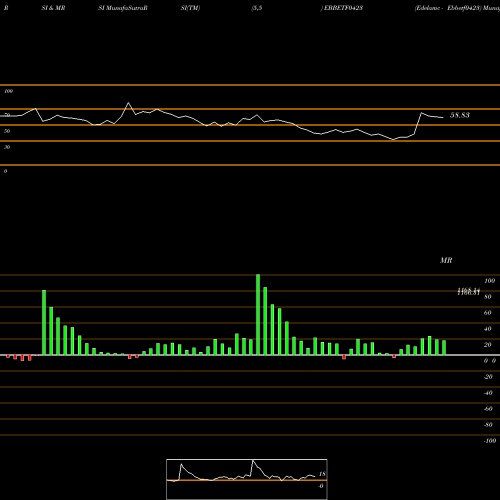Click the '(Edelweiss - Ebbetf0423)' title text

point(448,8)
